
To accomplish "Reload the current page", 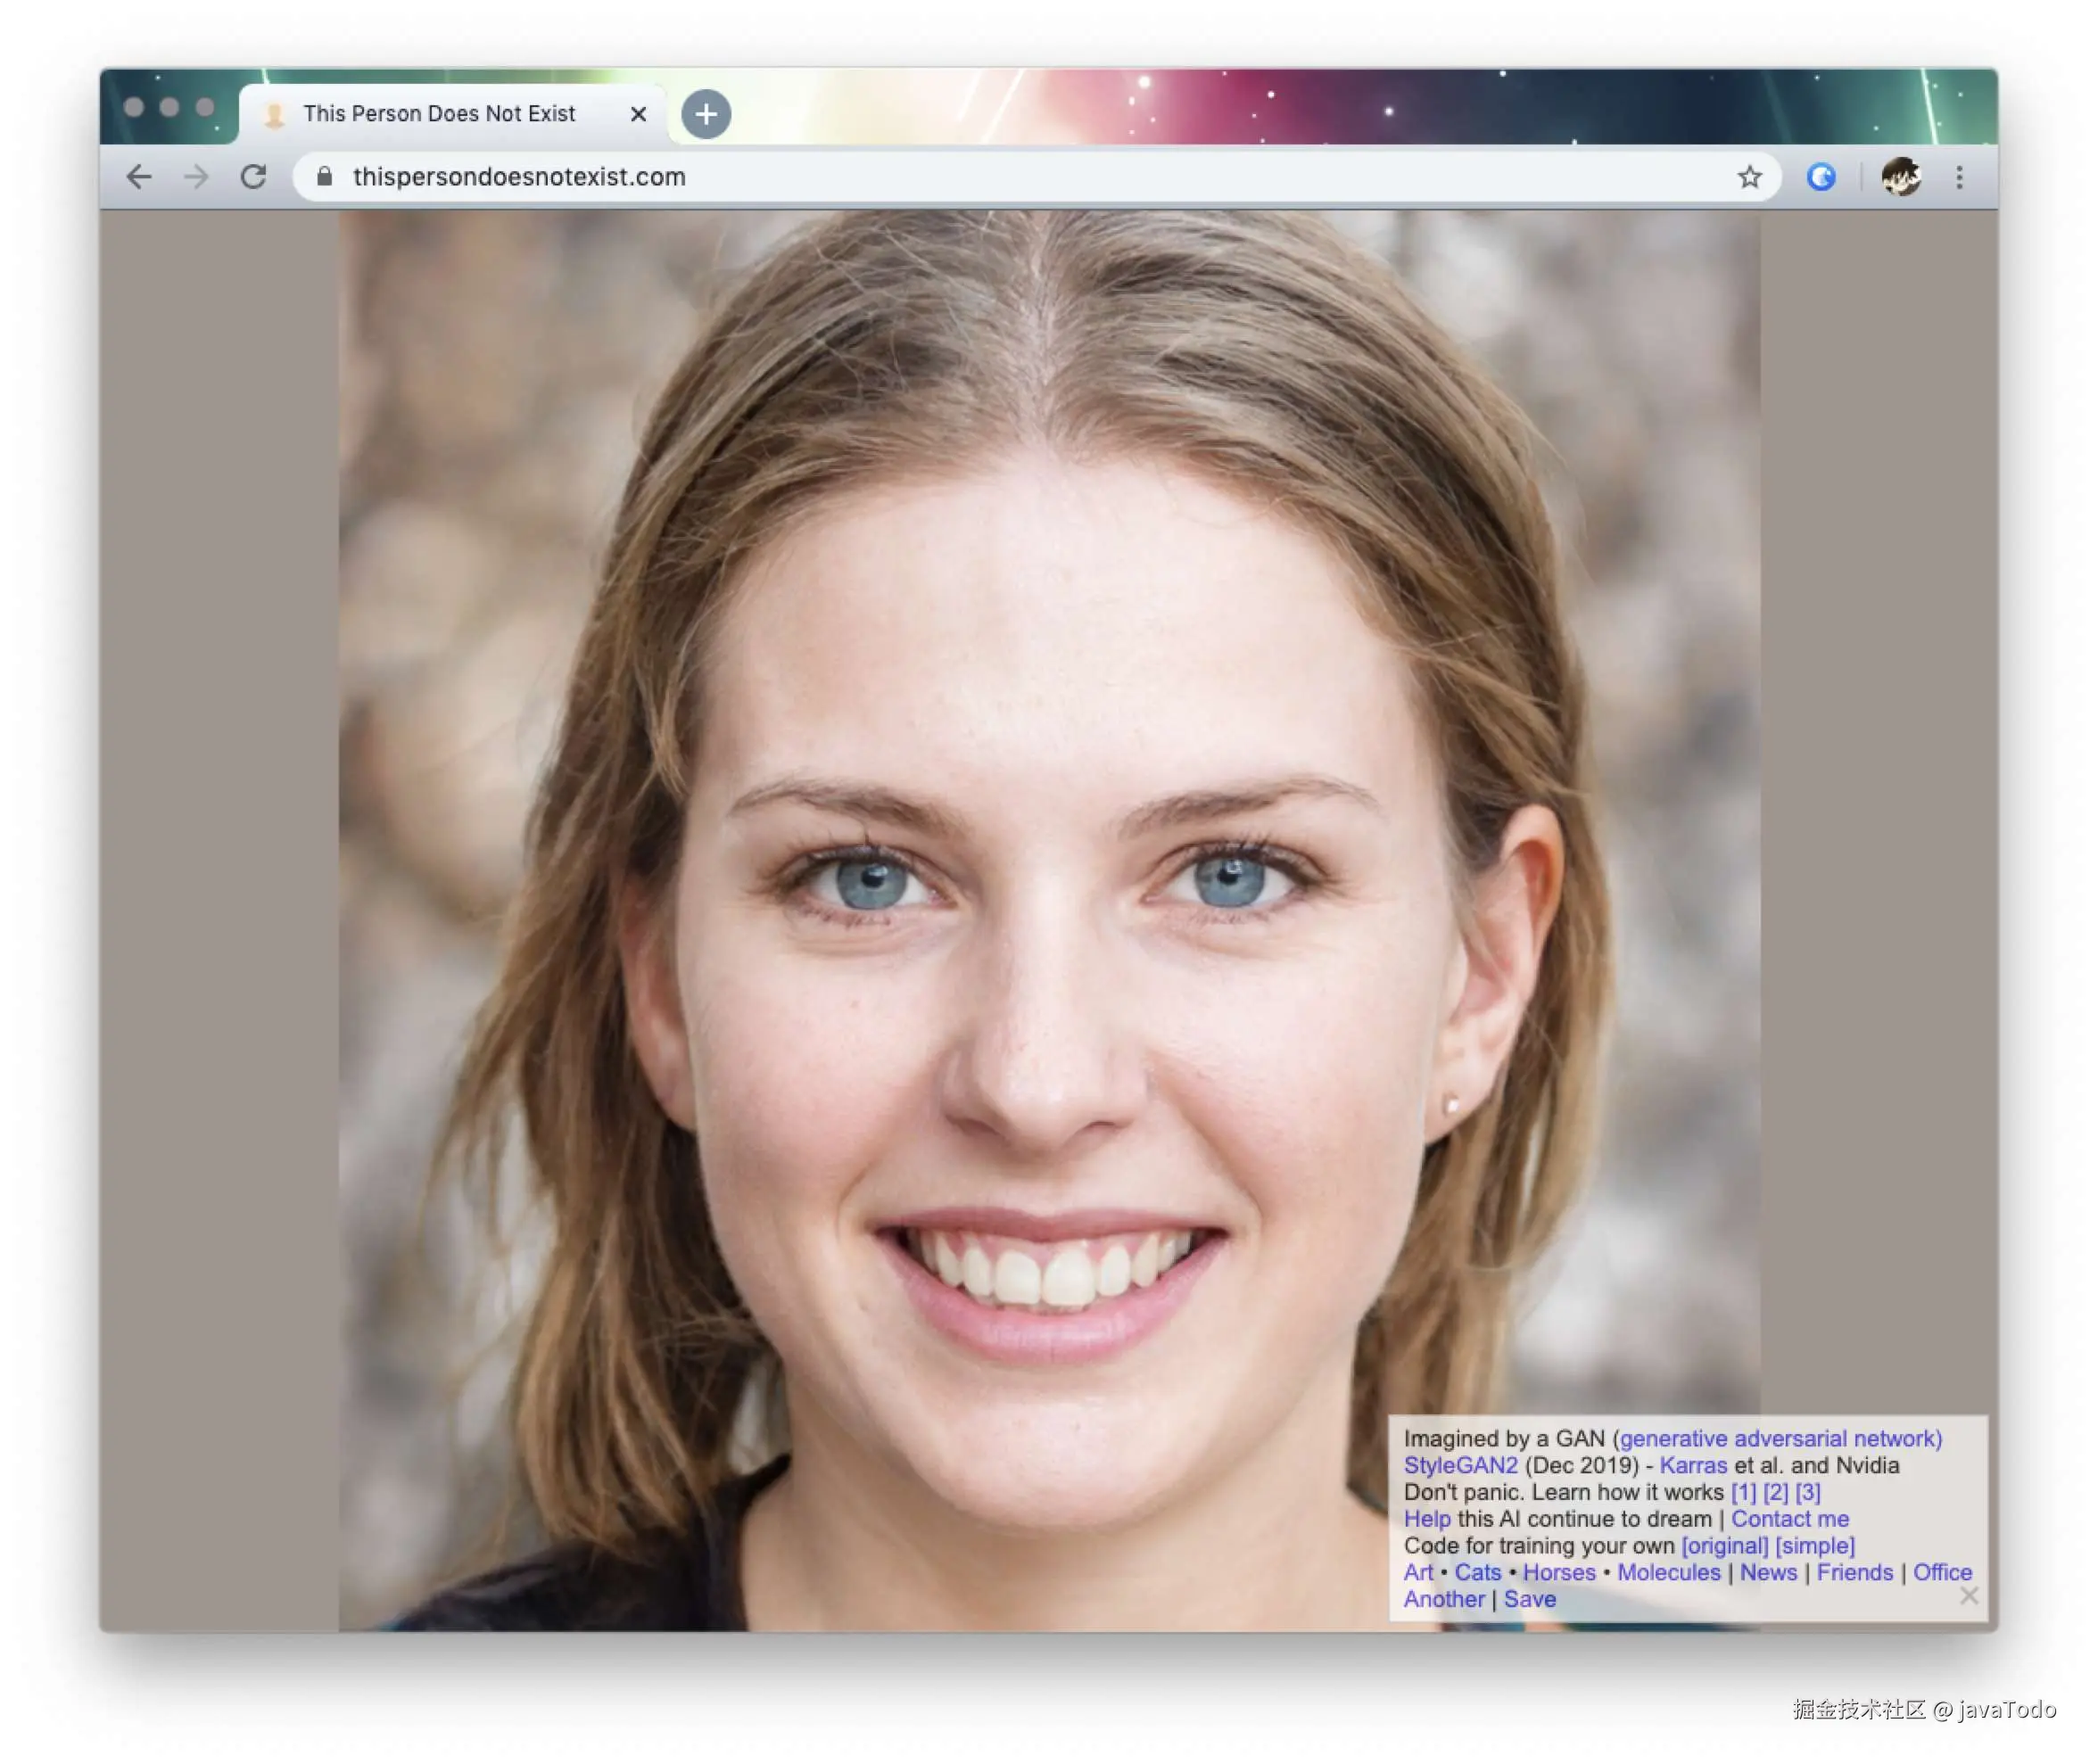I will pyautogui.click(x=254, y=177).
